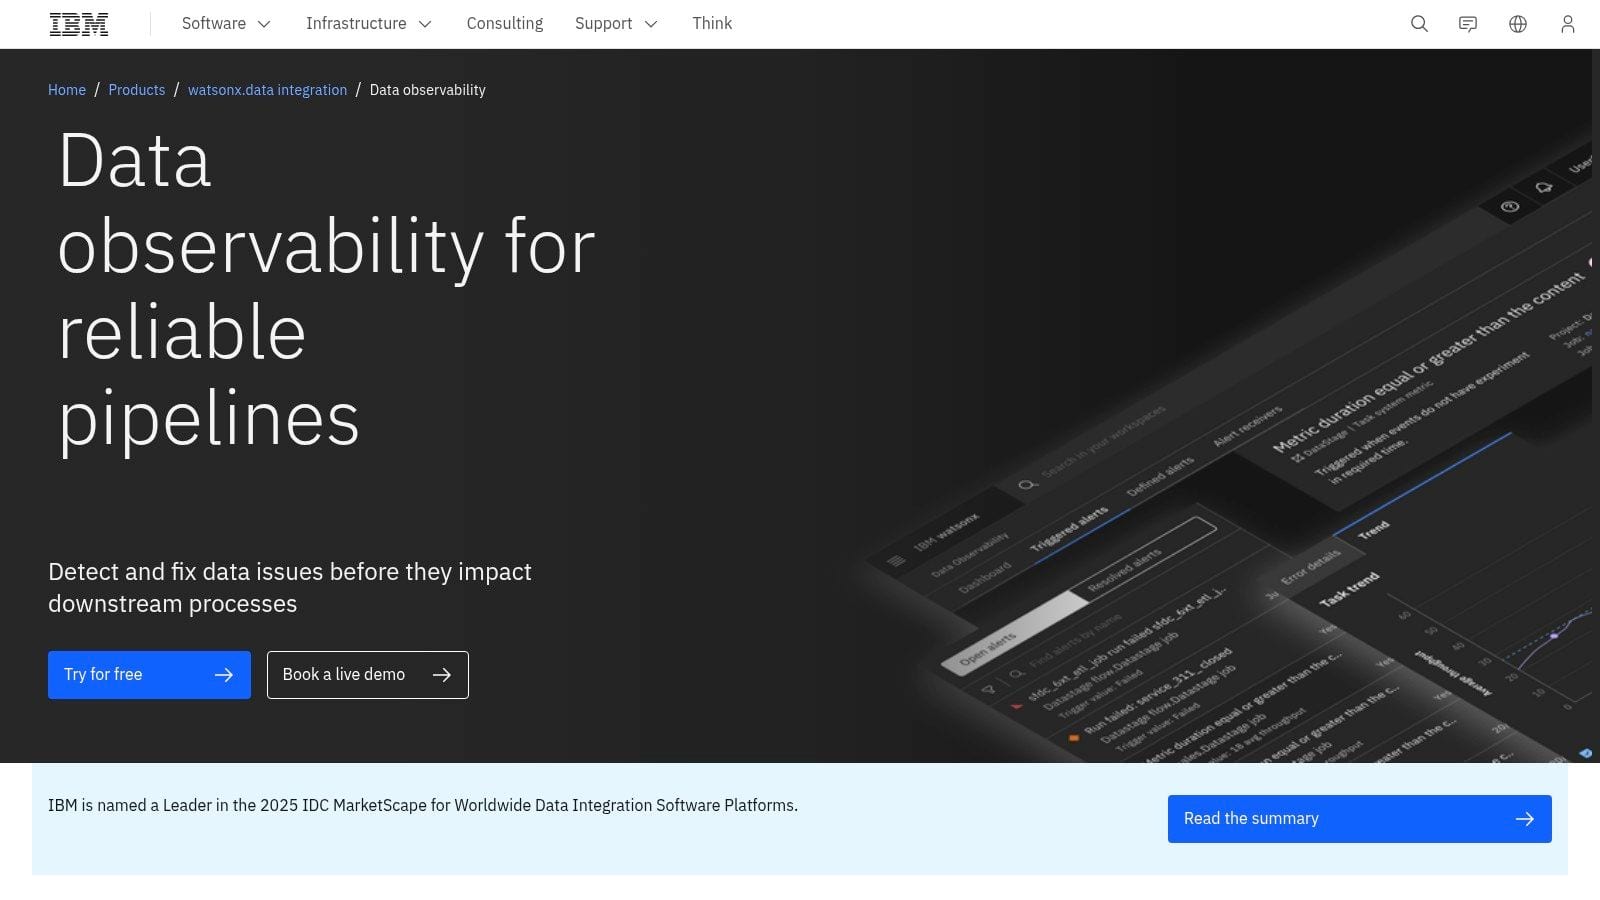Image resolution: width=1600 pixels, height=900 pixels.
Task: Open the Consulting menu item
Action: click(505, 24)
